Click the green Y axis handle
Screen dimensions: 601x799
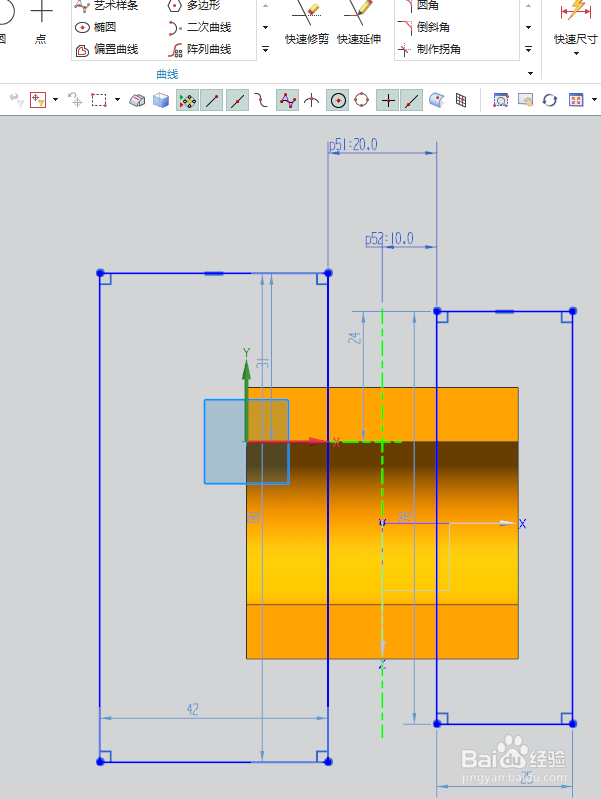247,400
